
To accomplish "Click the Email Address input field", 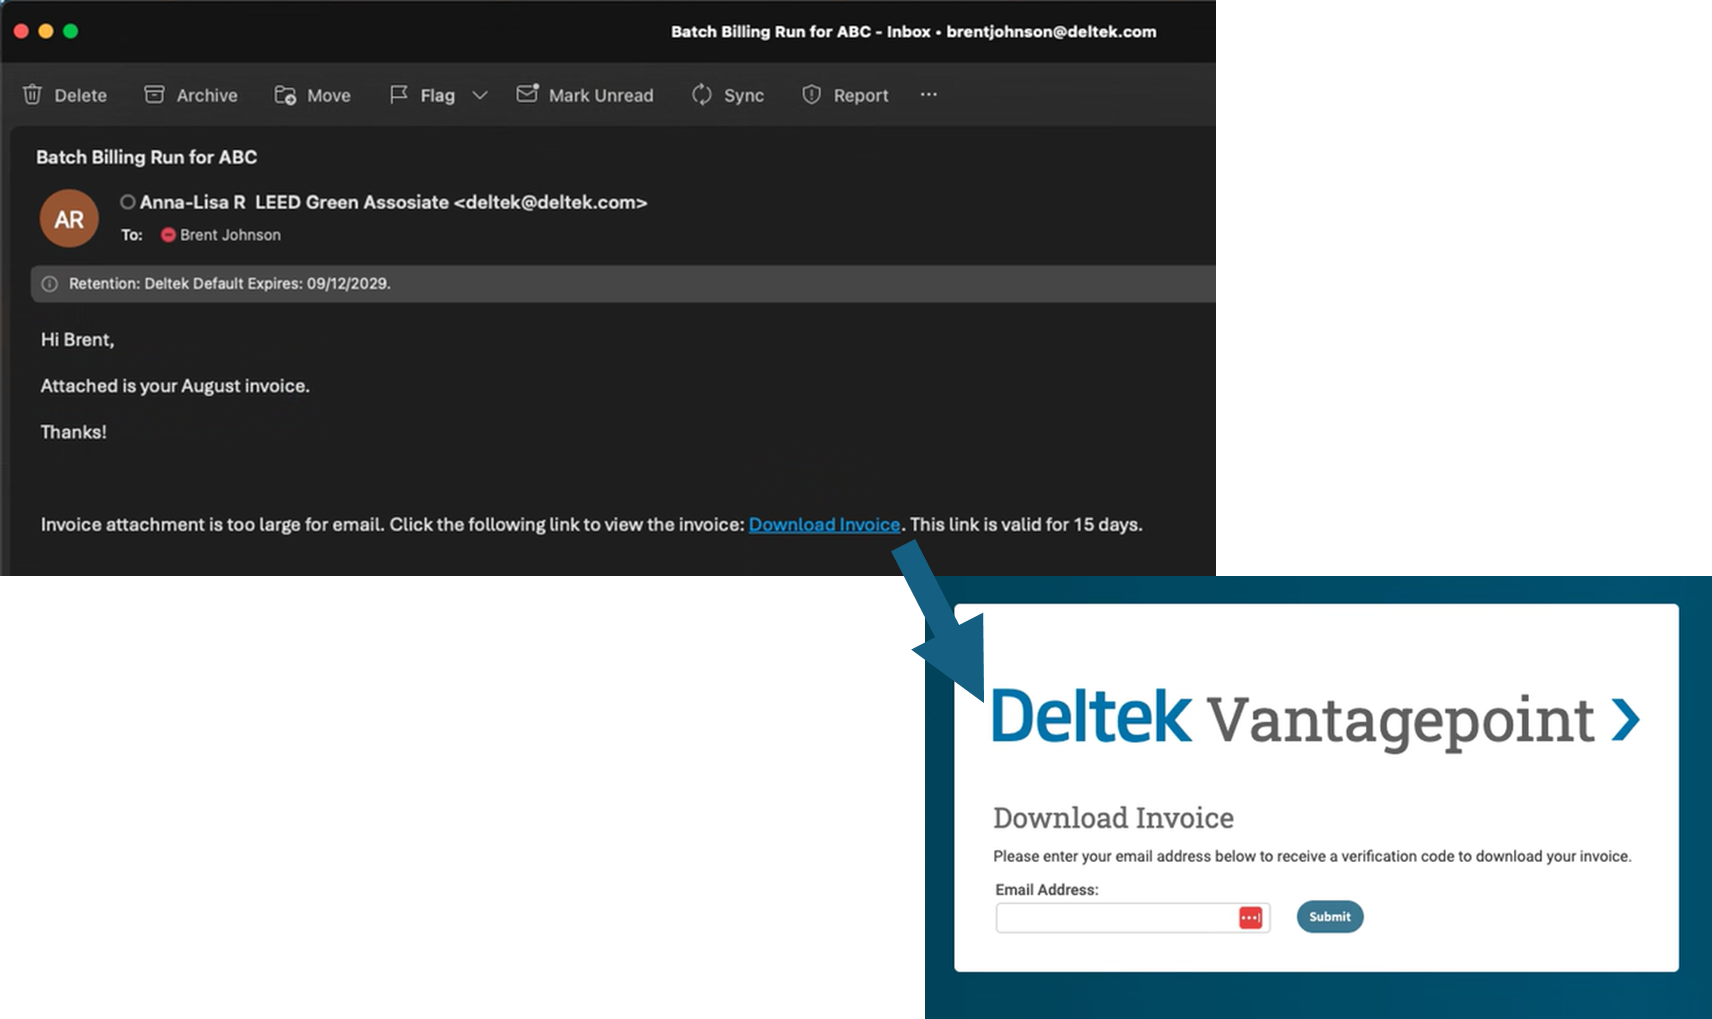I will (x=1133, y=918).
